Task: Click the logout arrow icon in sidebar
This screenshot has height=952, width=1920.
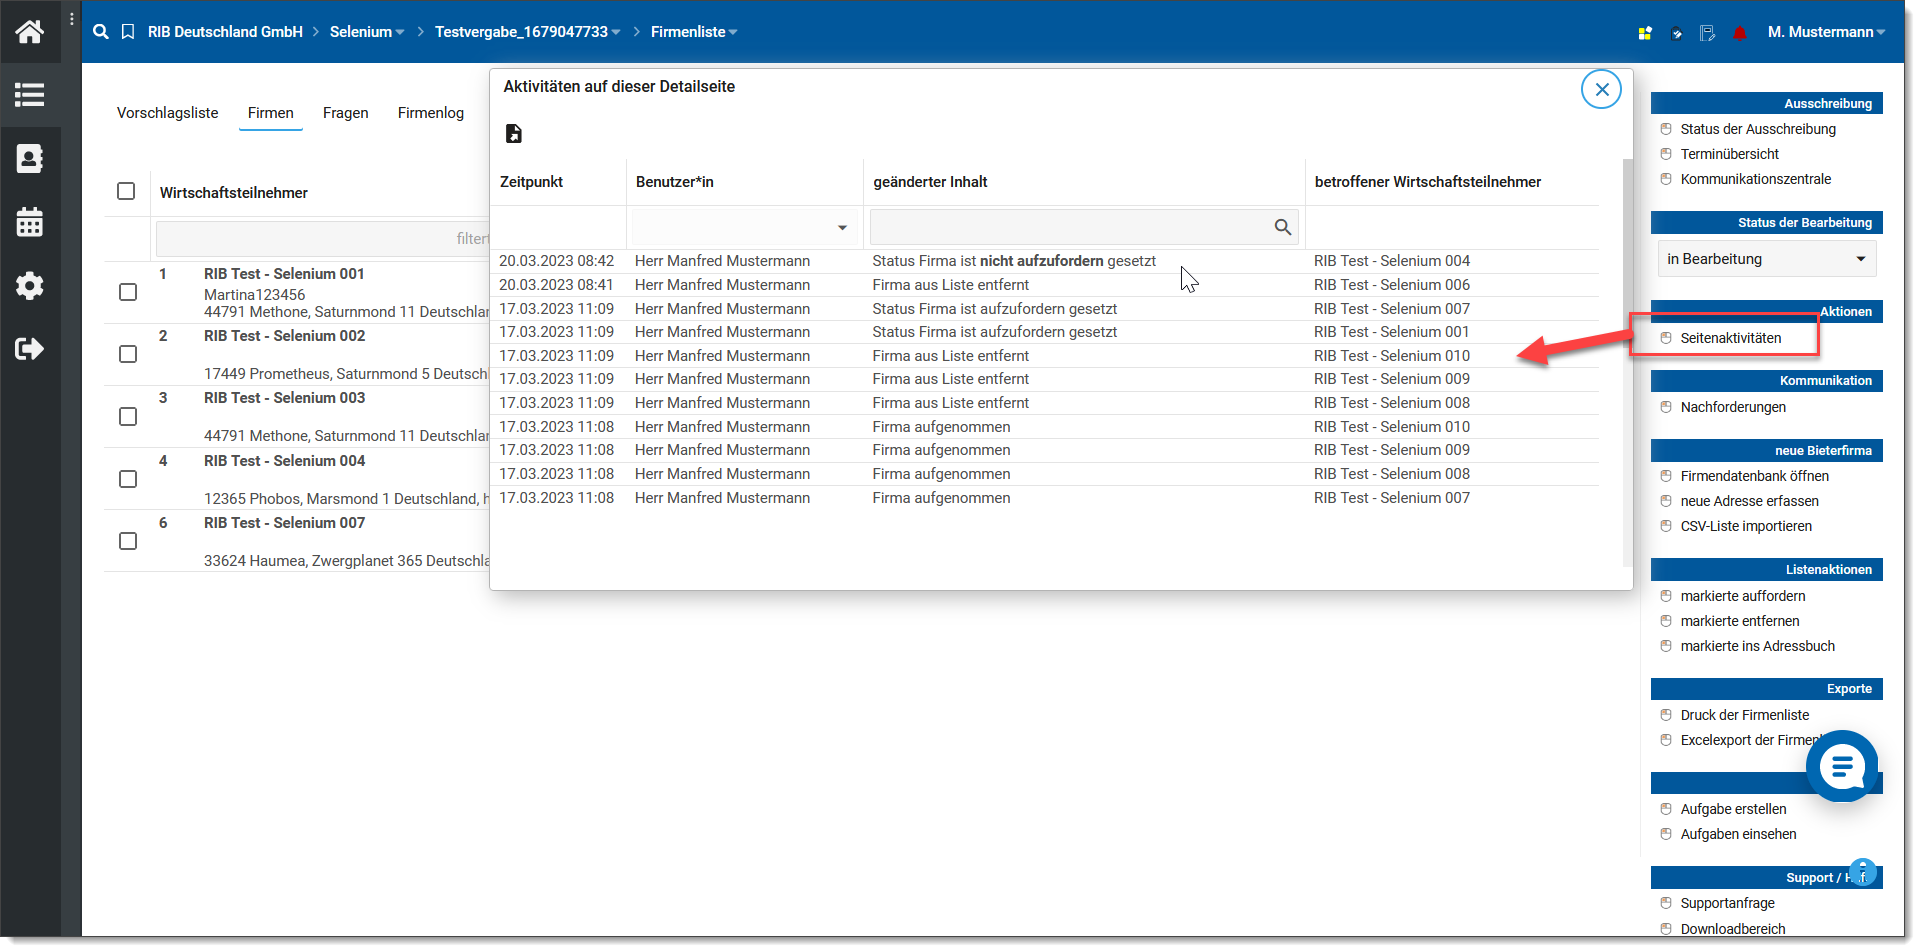Action: (29, 348)
